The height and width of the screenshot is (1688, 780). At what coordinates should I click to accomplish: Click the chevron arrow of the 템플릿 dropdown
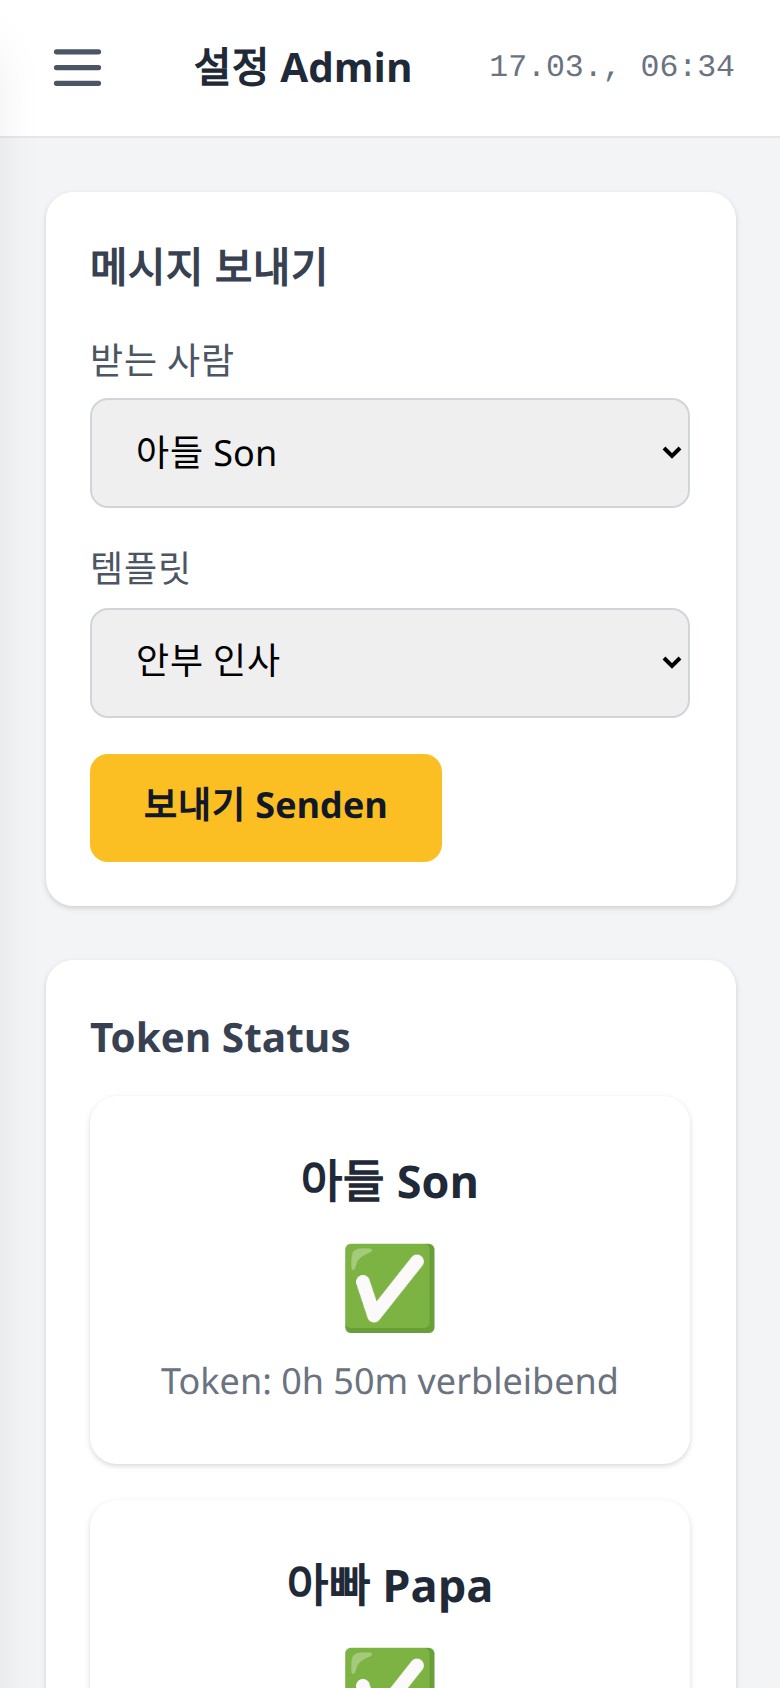671,662
